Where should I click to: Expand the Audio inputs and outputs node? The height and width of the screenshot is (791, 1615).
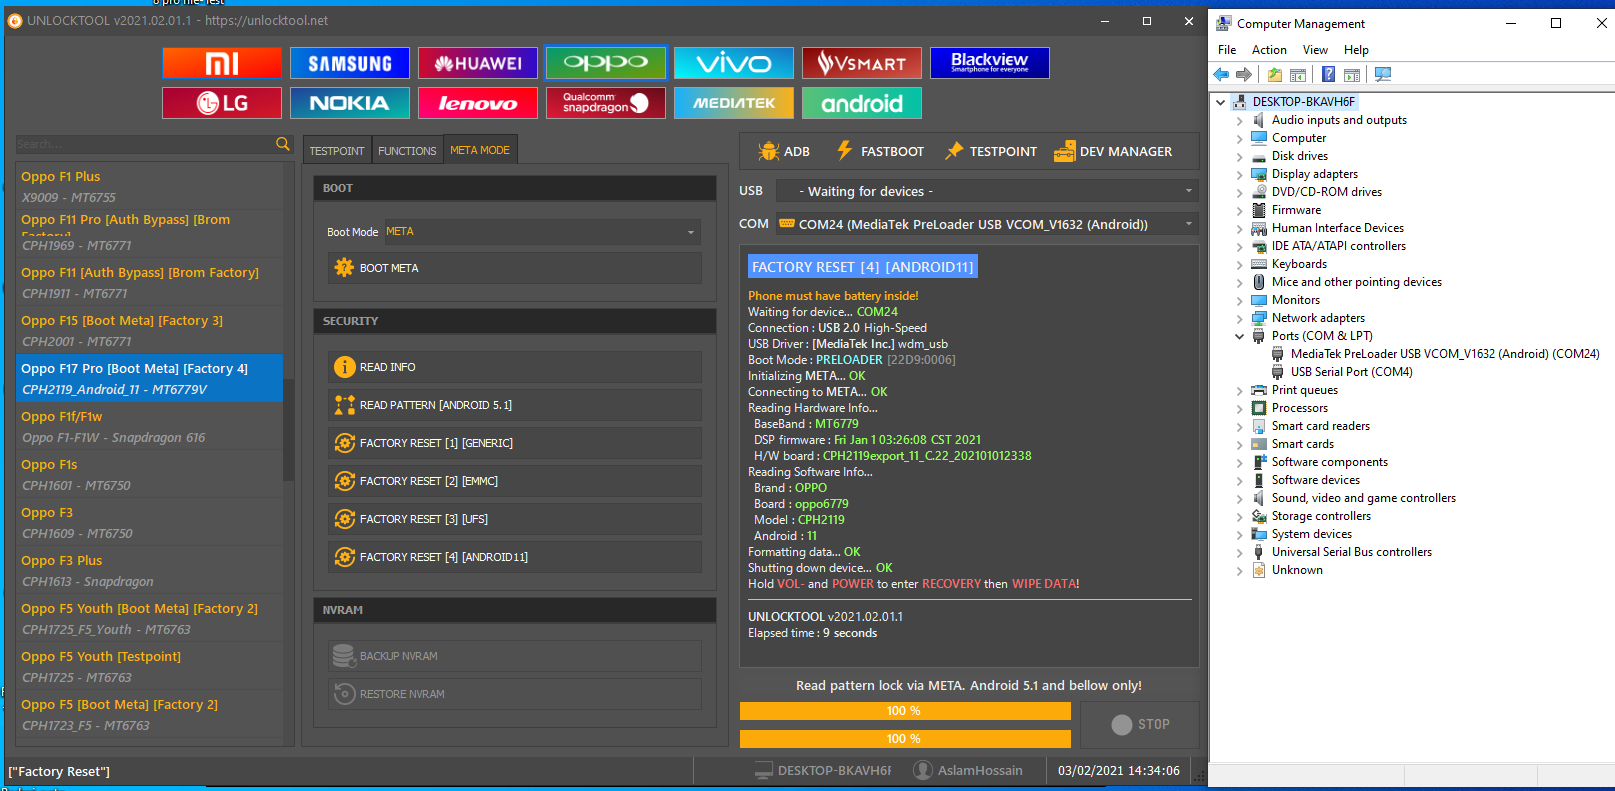click(x=1240, y=120)
